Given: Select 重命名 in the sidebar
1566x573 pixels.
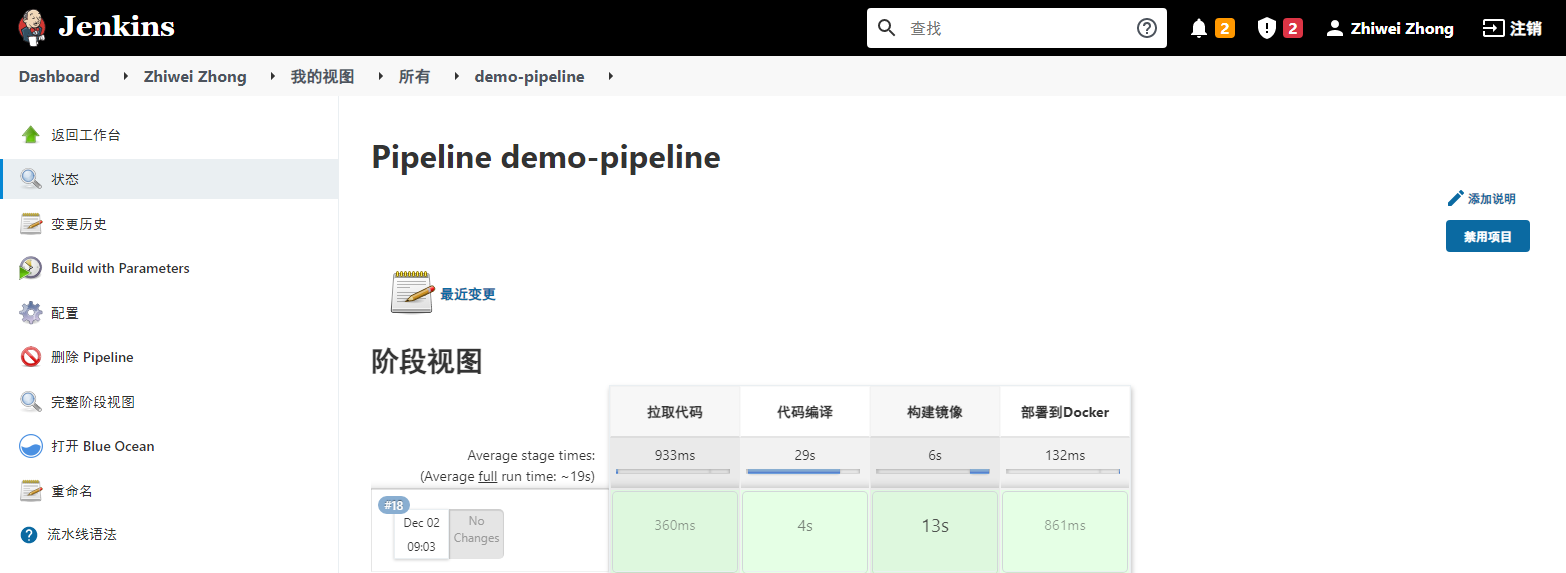Looking at the screenshot, I should pyautogui.click(x=72, y=491).
